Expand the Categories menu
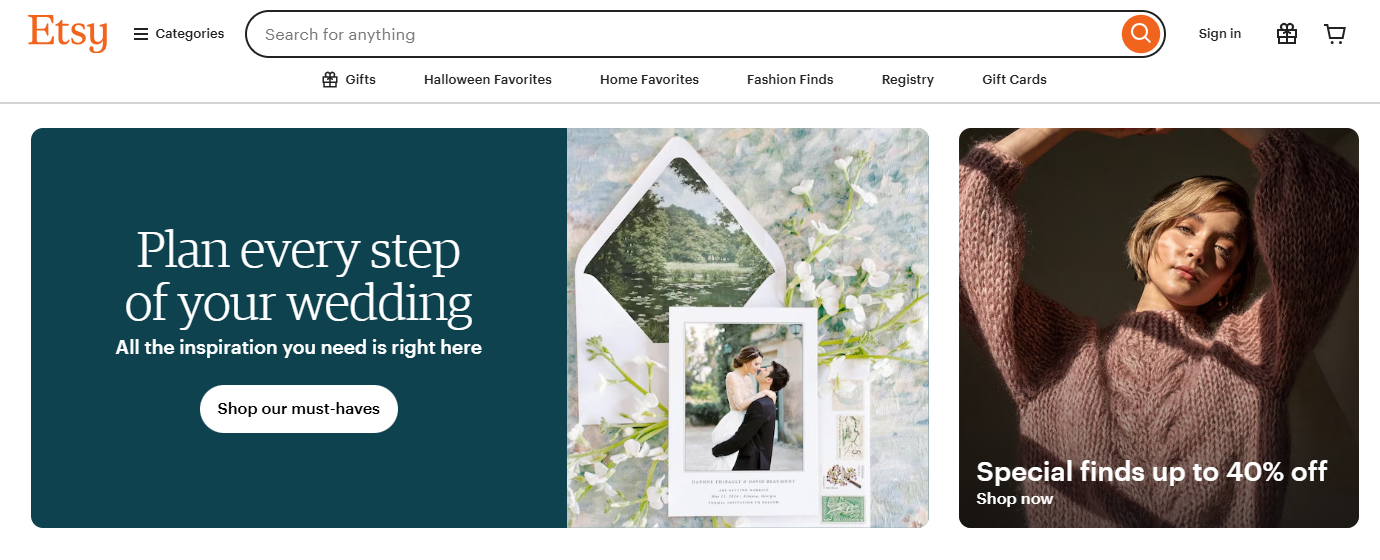Viewport: 1380px width, 560px height. click(x=179, y=34)
